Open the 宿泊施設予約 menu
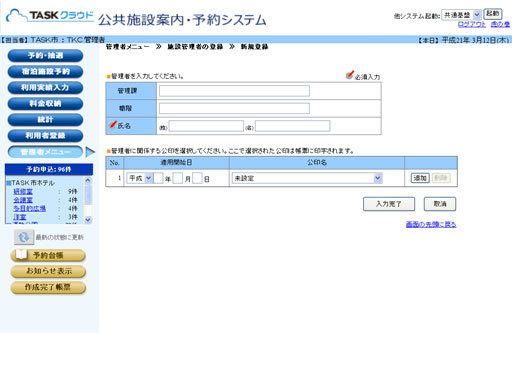Image resolution: width=512 pixels, height=384 pixels. point(45,72)
